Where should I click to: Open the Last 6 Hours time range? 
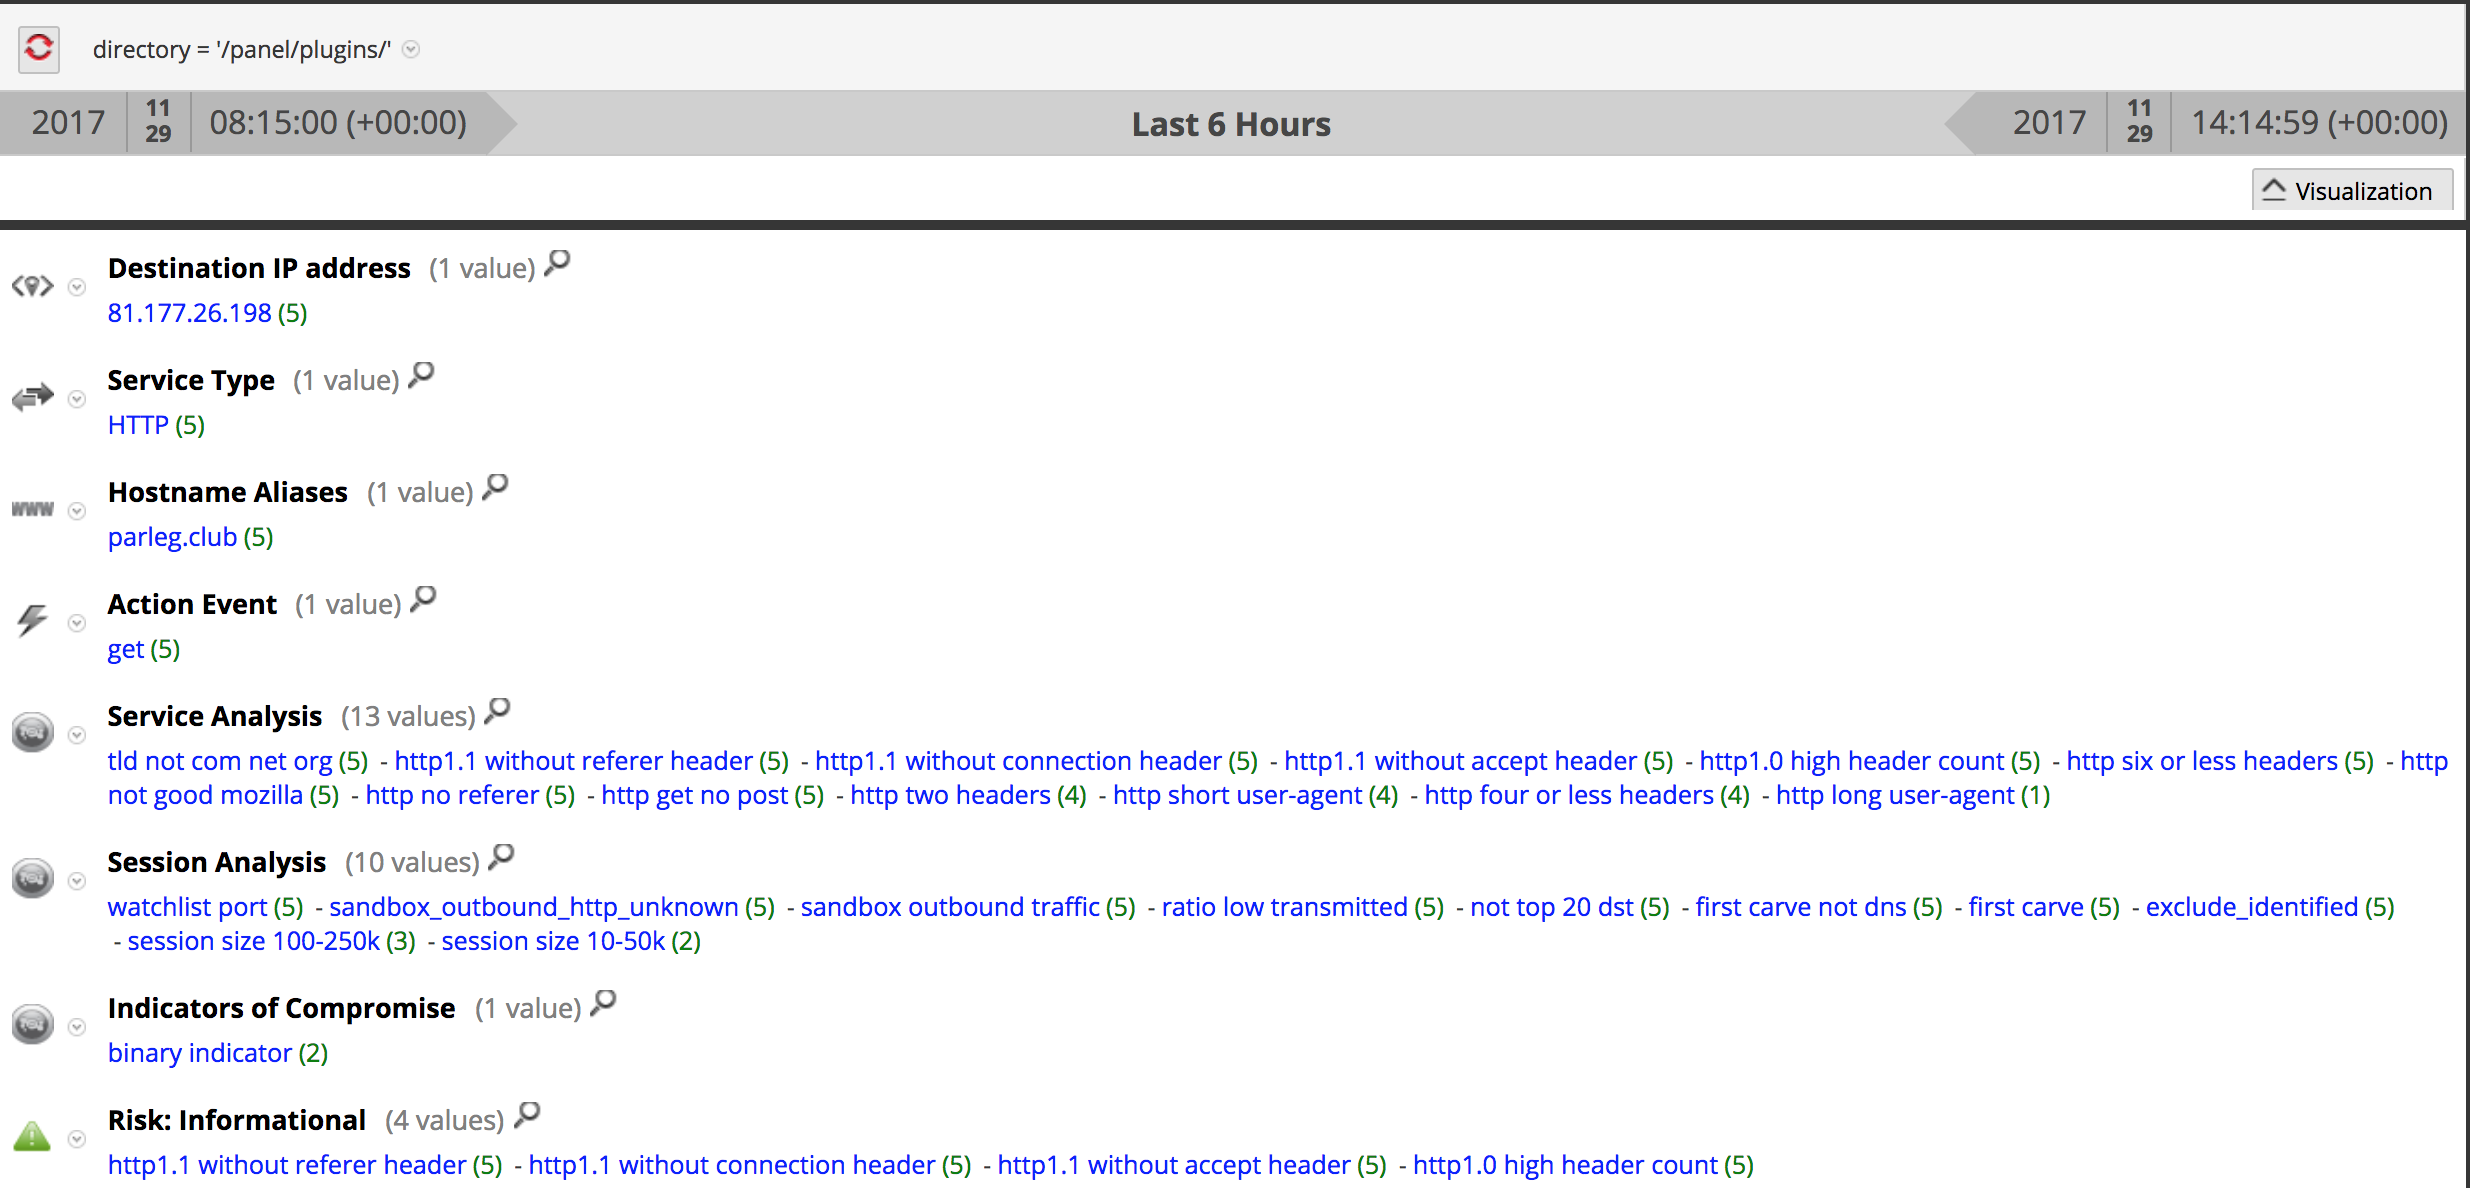(x=1231, y=124)
